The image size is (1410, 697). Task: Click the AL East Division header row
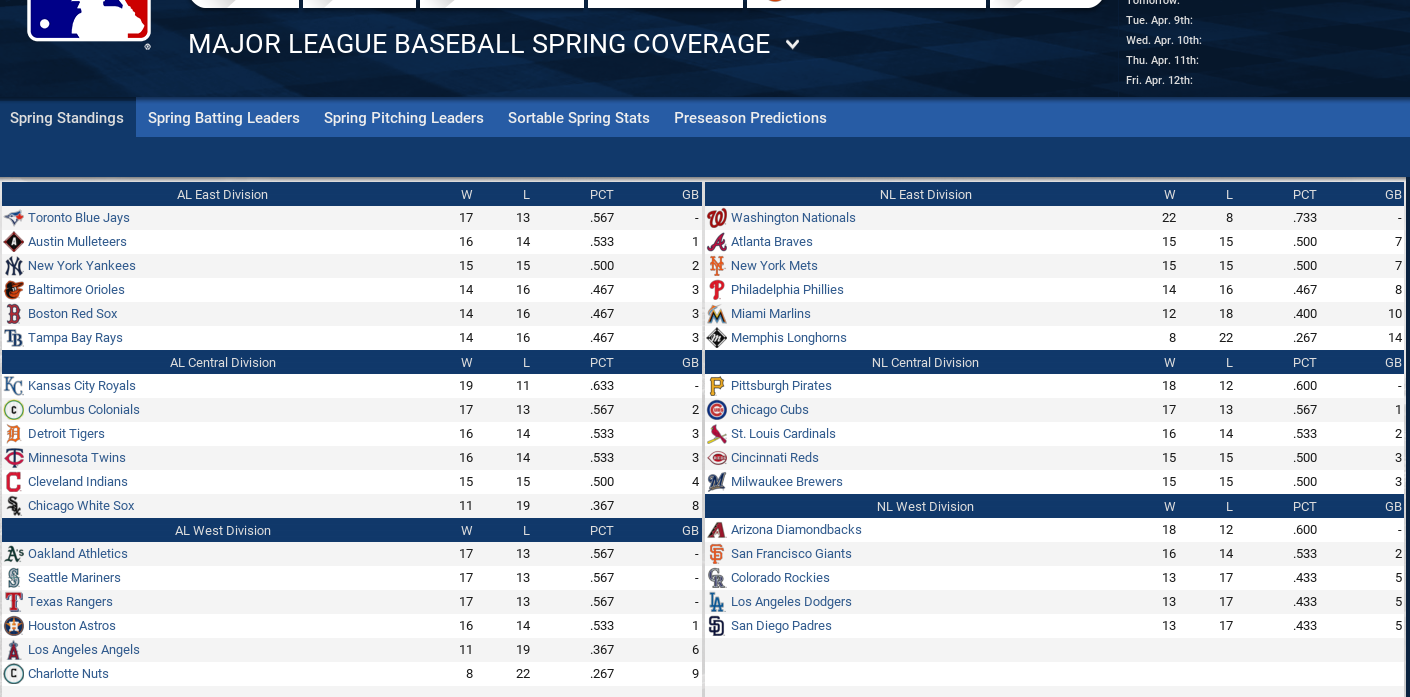pos(222,195)
